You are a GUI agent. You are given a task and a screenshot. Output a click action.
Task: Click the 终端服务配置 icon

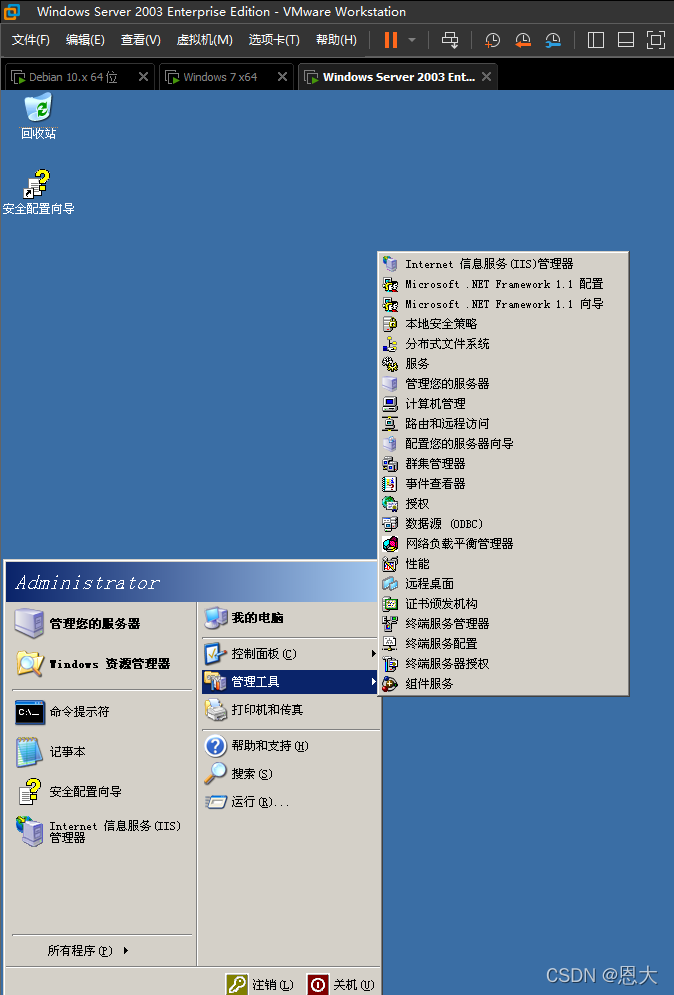[390, 643]
